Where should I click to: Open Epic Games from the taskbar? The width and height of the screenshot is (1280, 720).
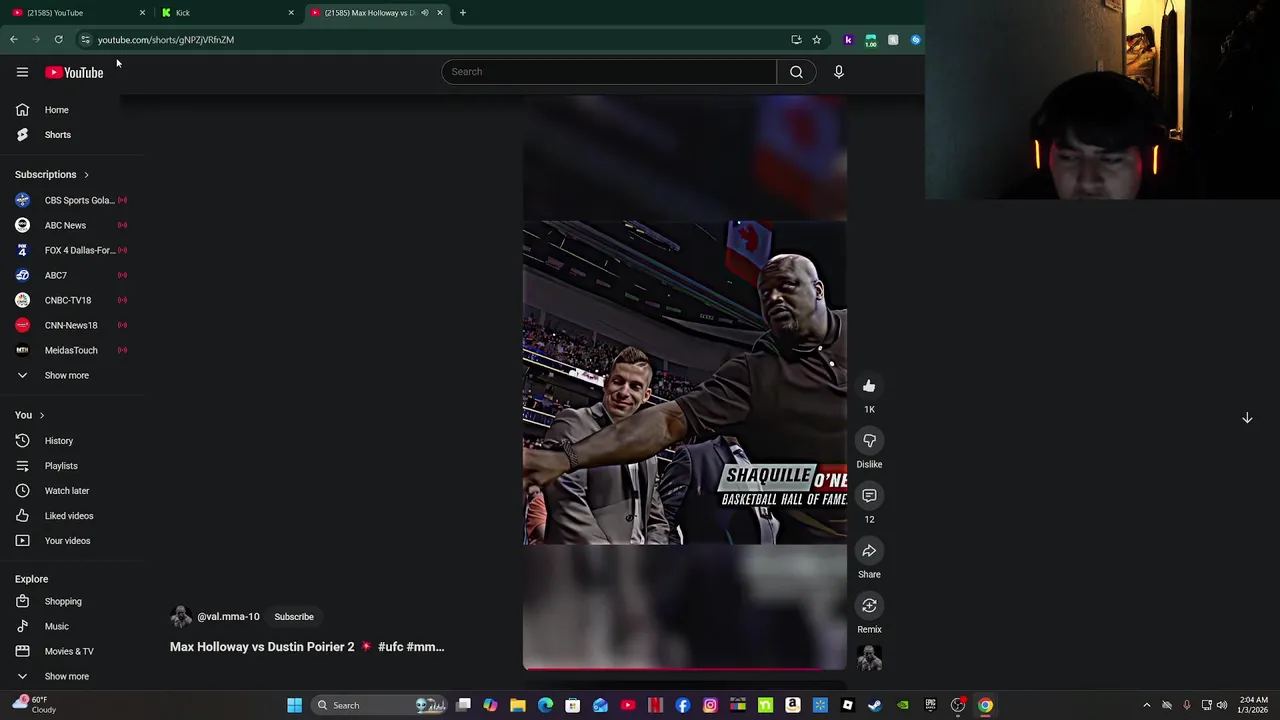(931, 706)
